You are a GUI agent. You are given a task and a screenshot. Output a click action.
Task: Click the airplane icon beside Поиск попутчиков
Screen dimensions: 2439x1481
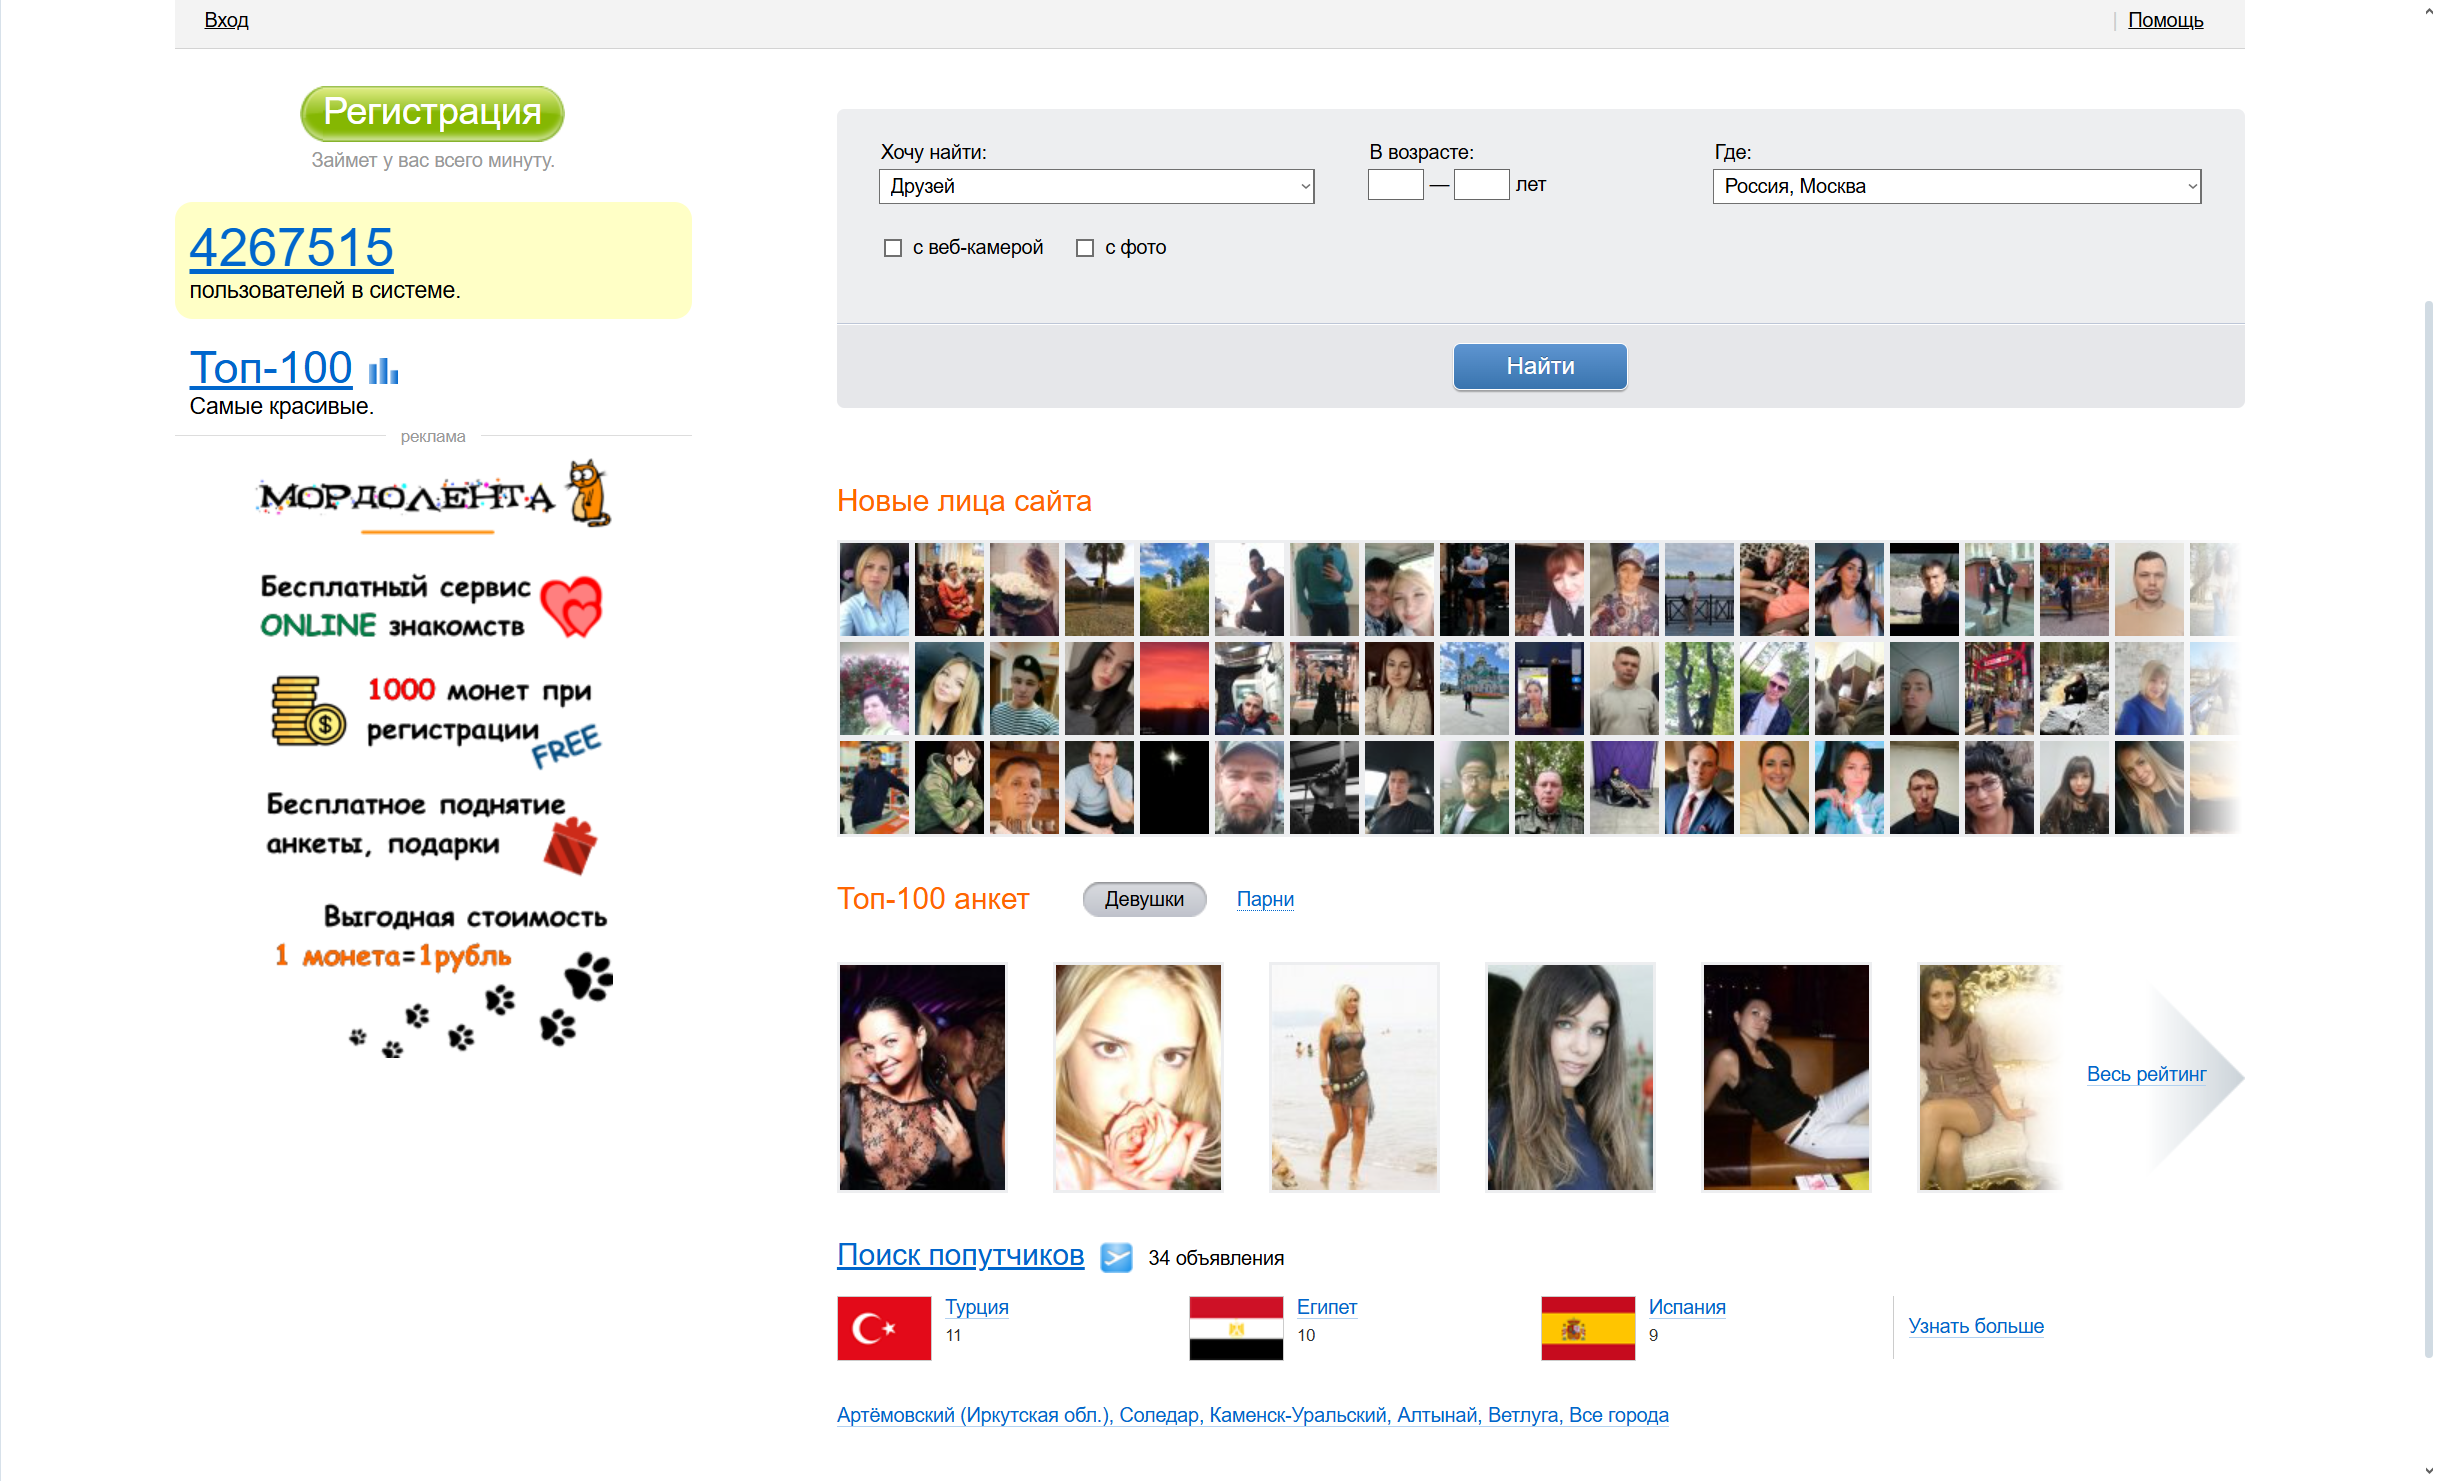click(x=1116, y=1257)
